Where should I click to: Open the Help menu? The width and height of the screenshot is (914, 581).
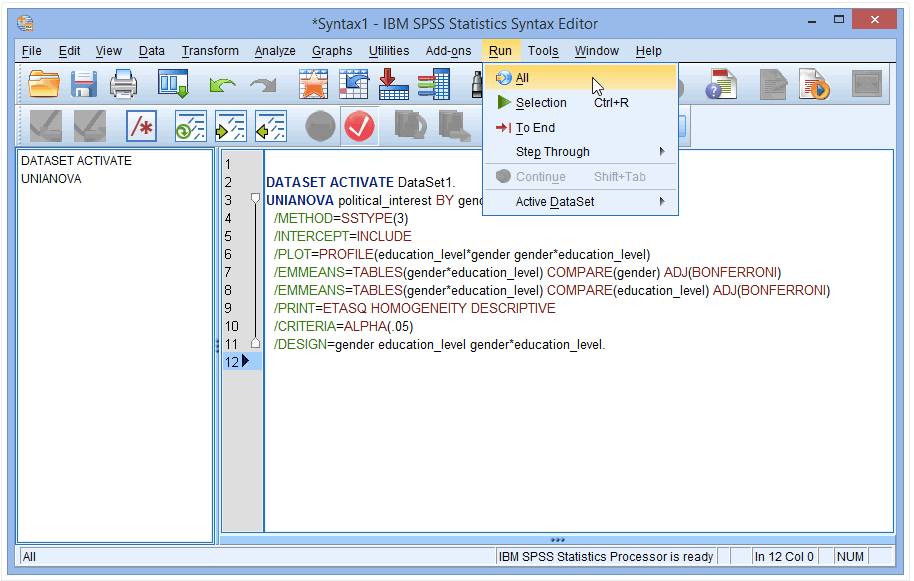[x=648, y=51]
